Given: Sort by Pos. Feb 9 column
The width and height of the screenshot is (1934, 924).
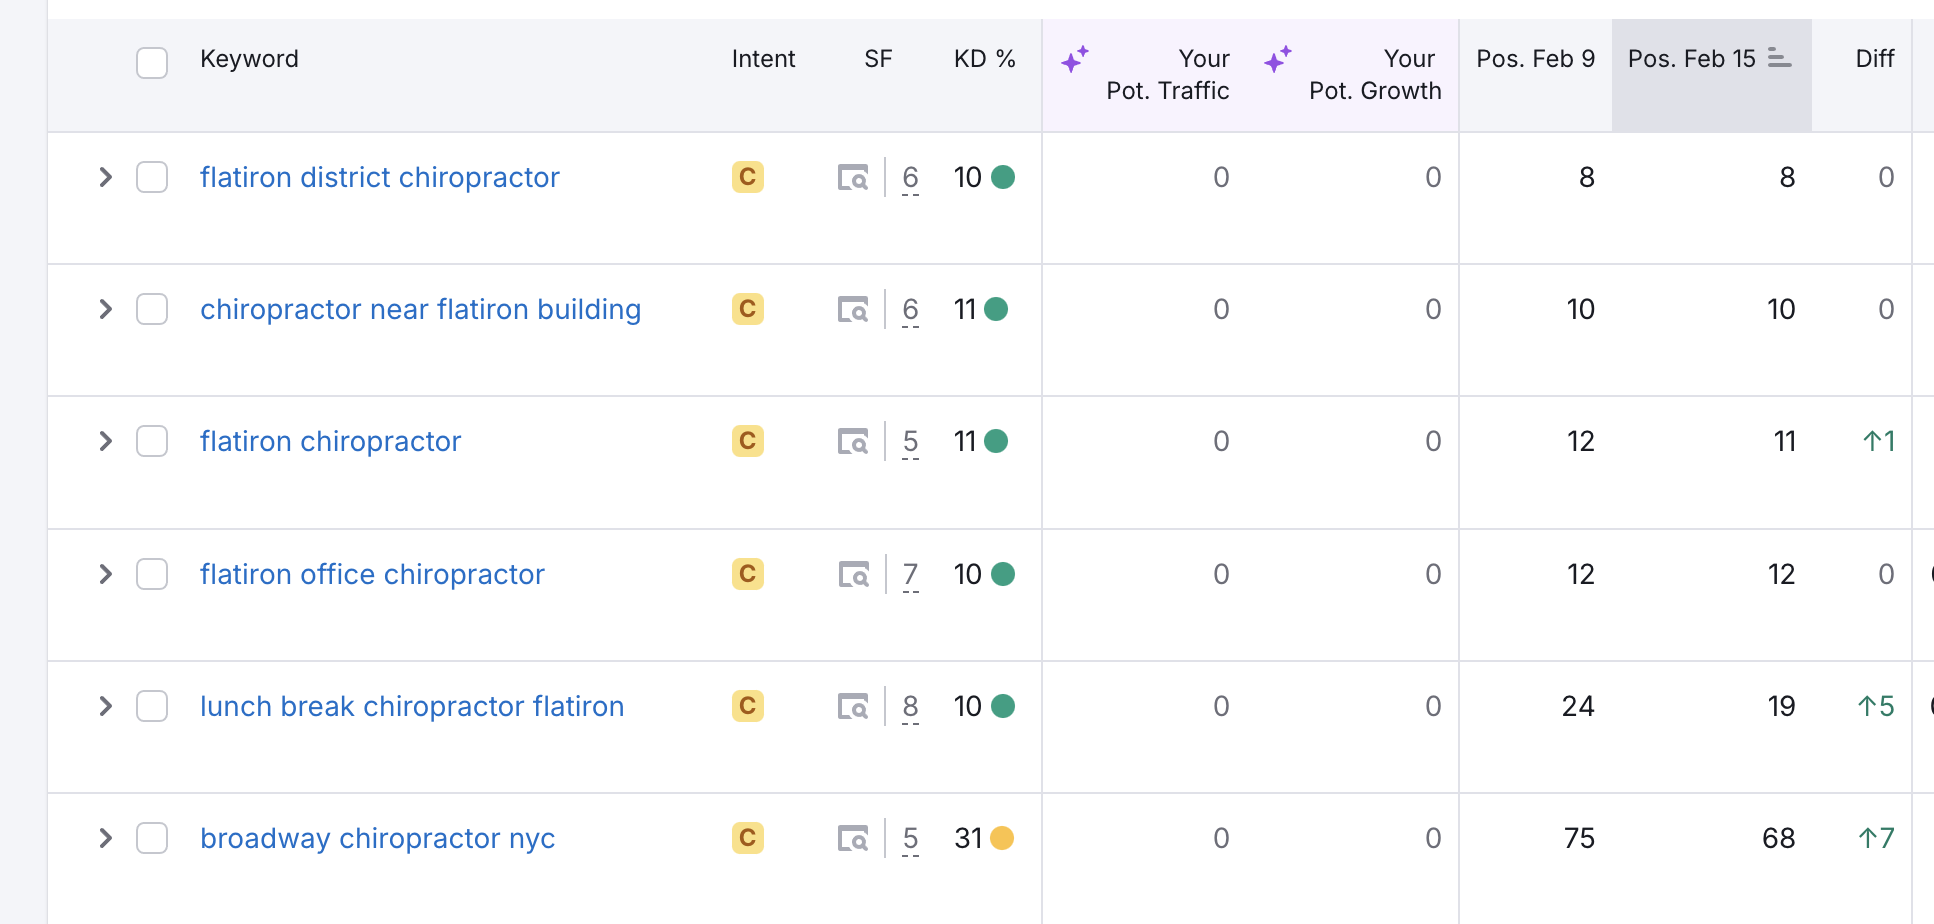Looking at the screenshot, I should point(1536,59).
